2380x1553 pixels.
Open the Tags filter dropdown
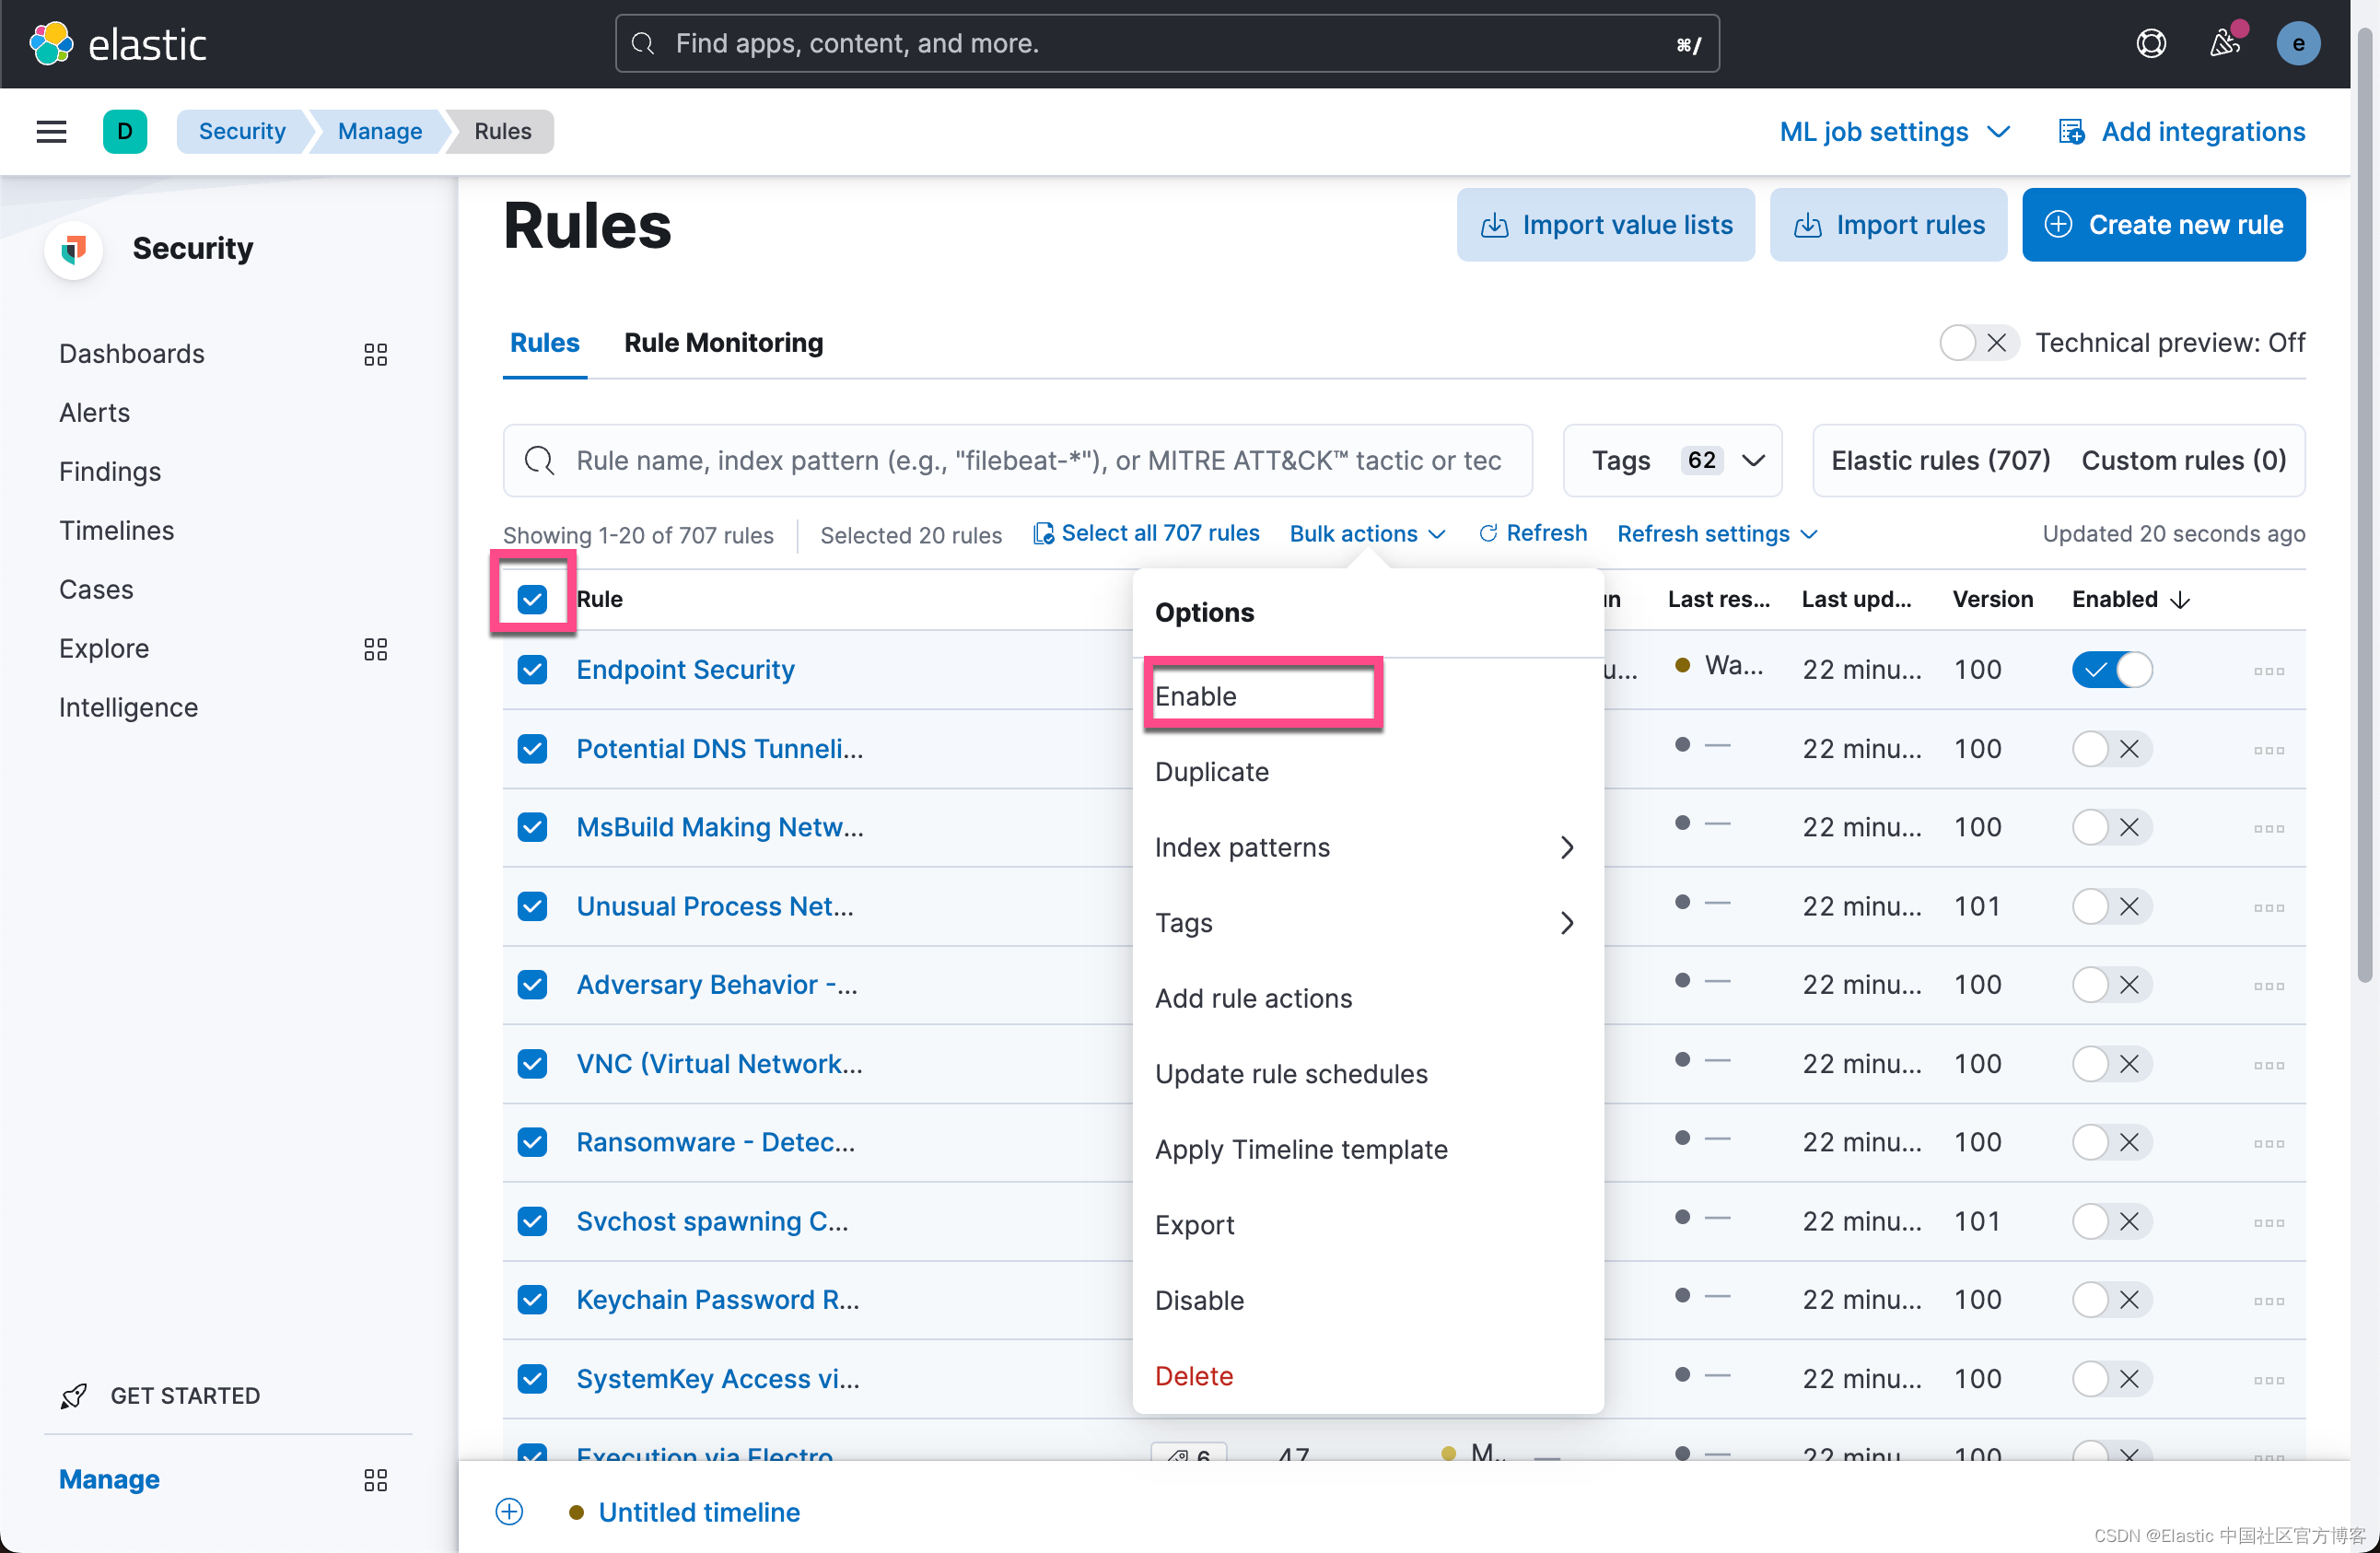(x=1672, y=460)
